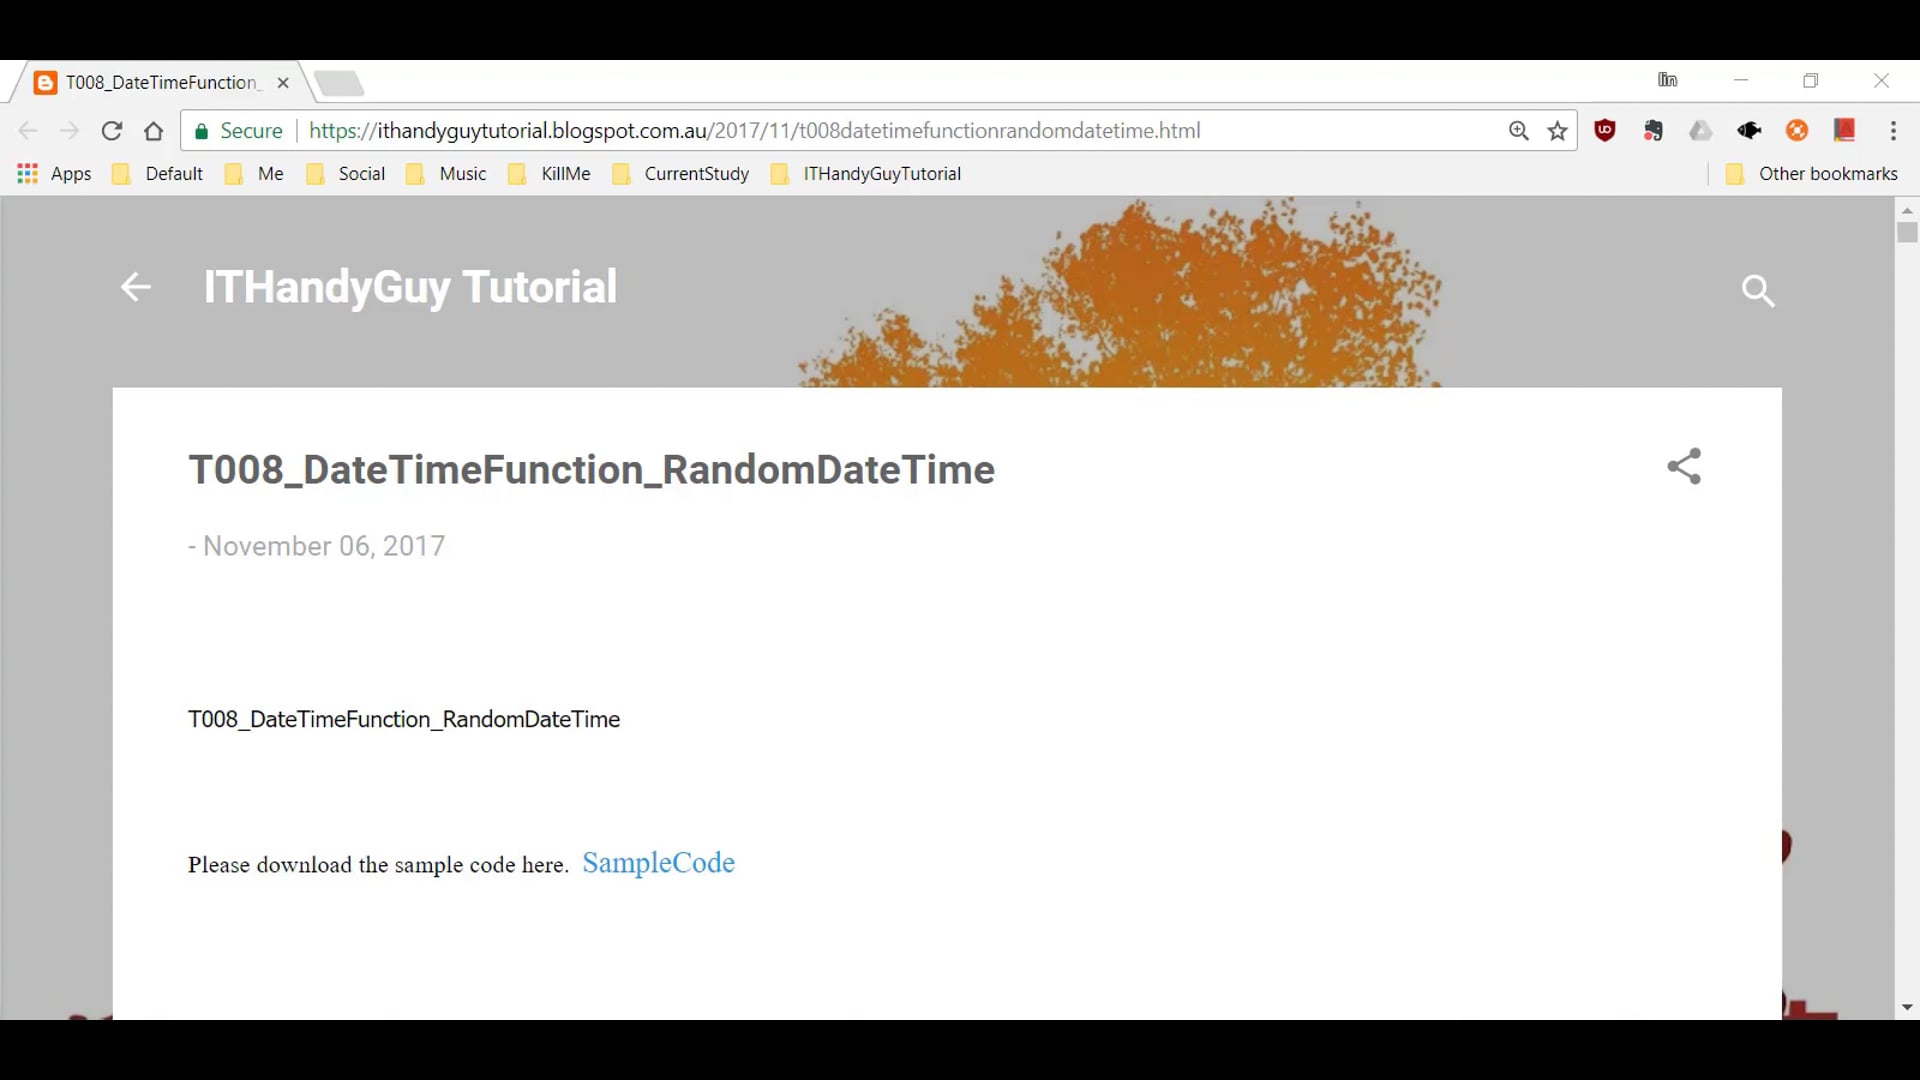Open the Google Drive extension
This screenshot has width=1920, height=1080.
[1701, 130]
